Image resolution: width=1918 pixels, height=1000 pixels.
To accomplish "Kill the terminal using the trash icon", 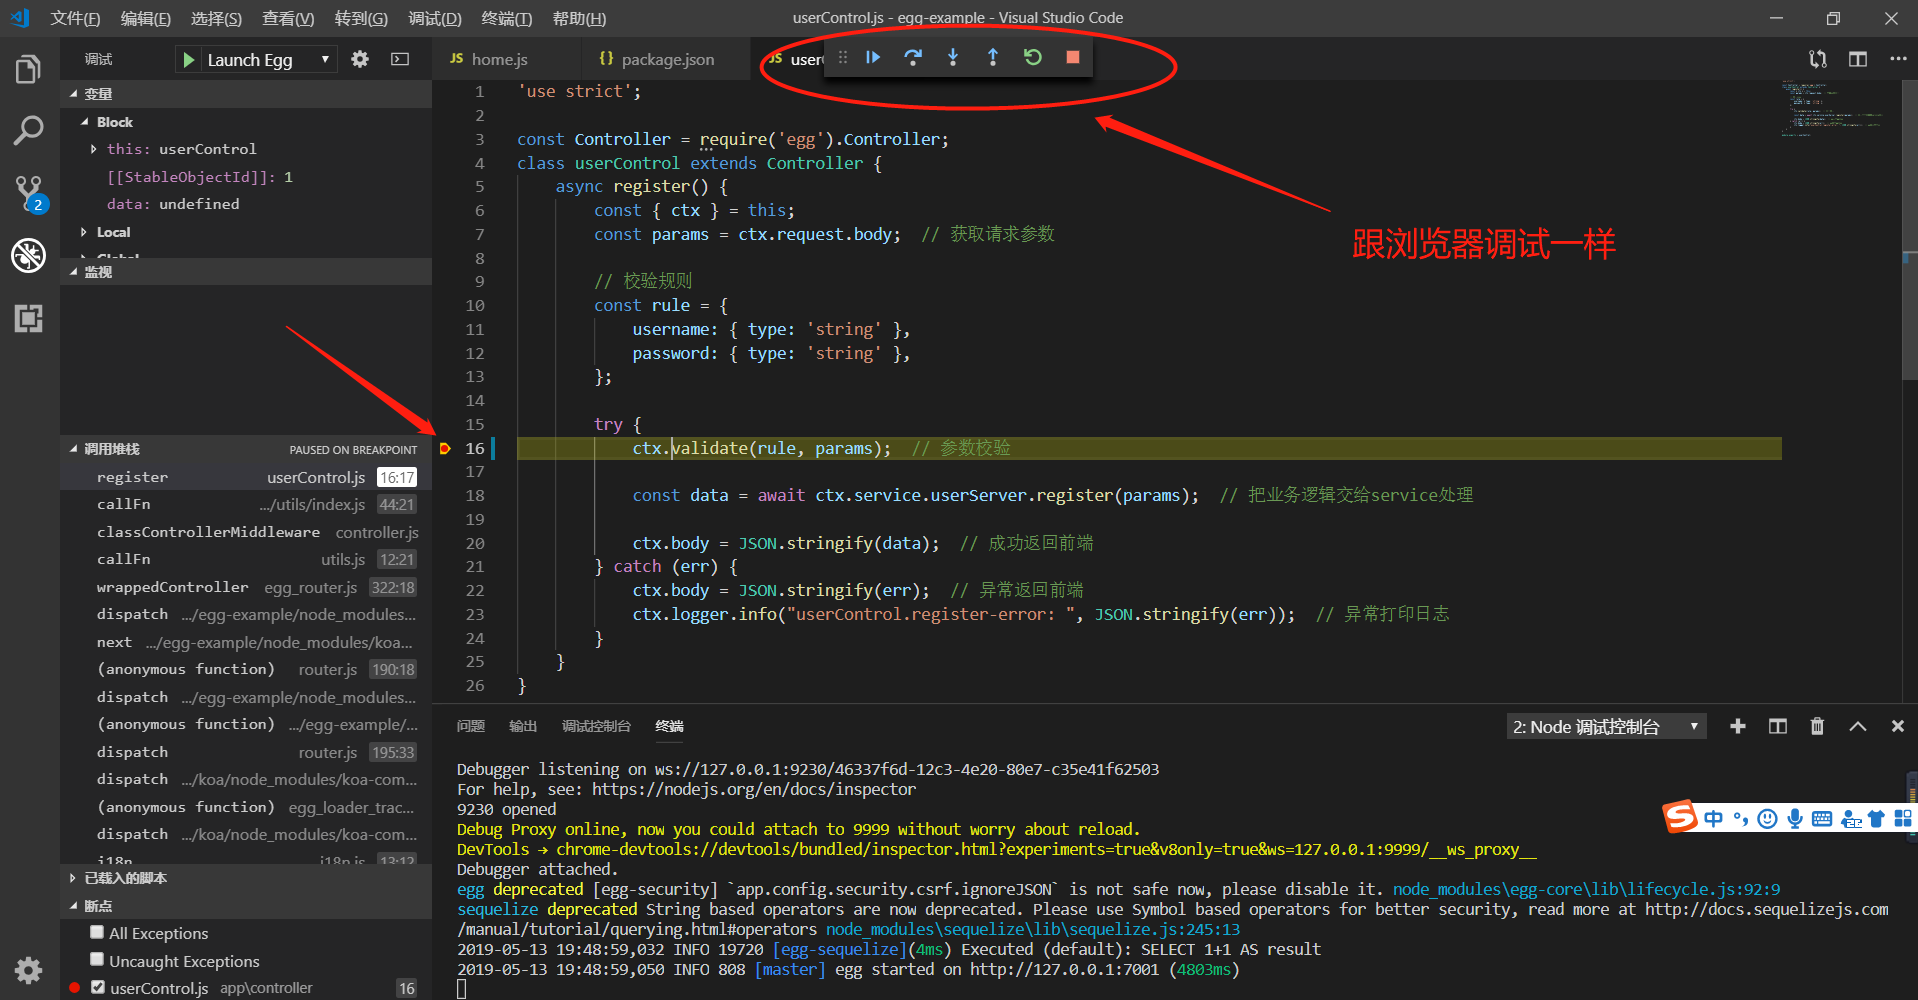I will pyautogui.click(x=1817, y=726).
